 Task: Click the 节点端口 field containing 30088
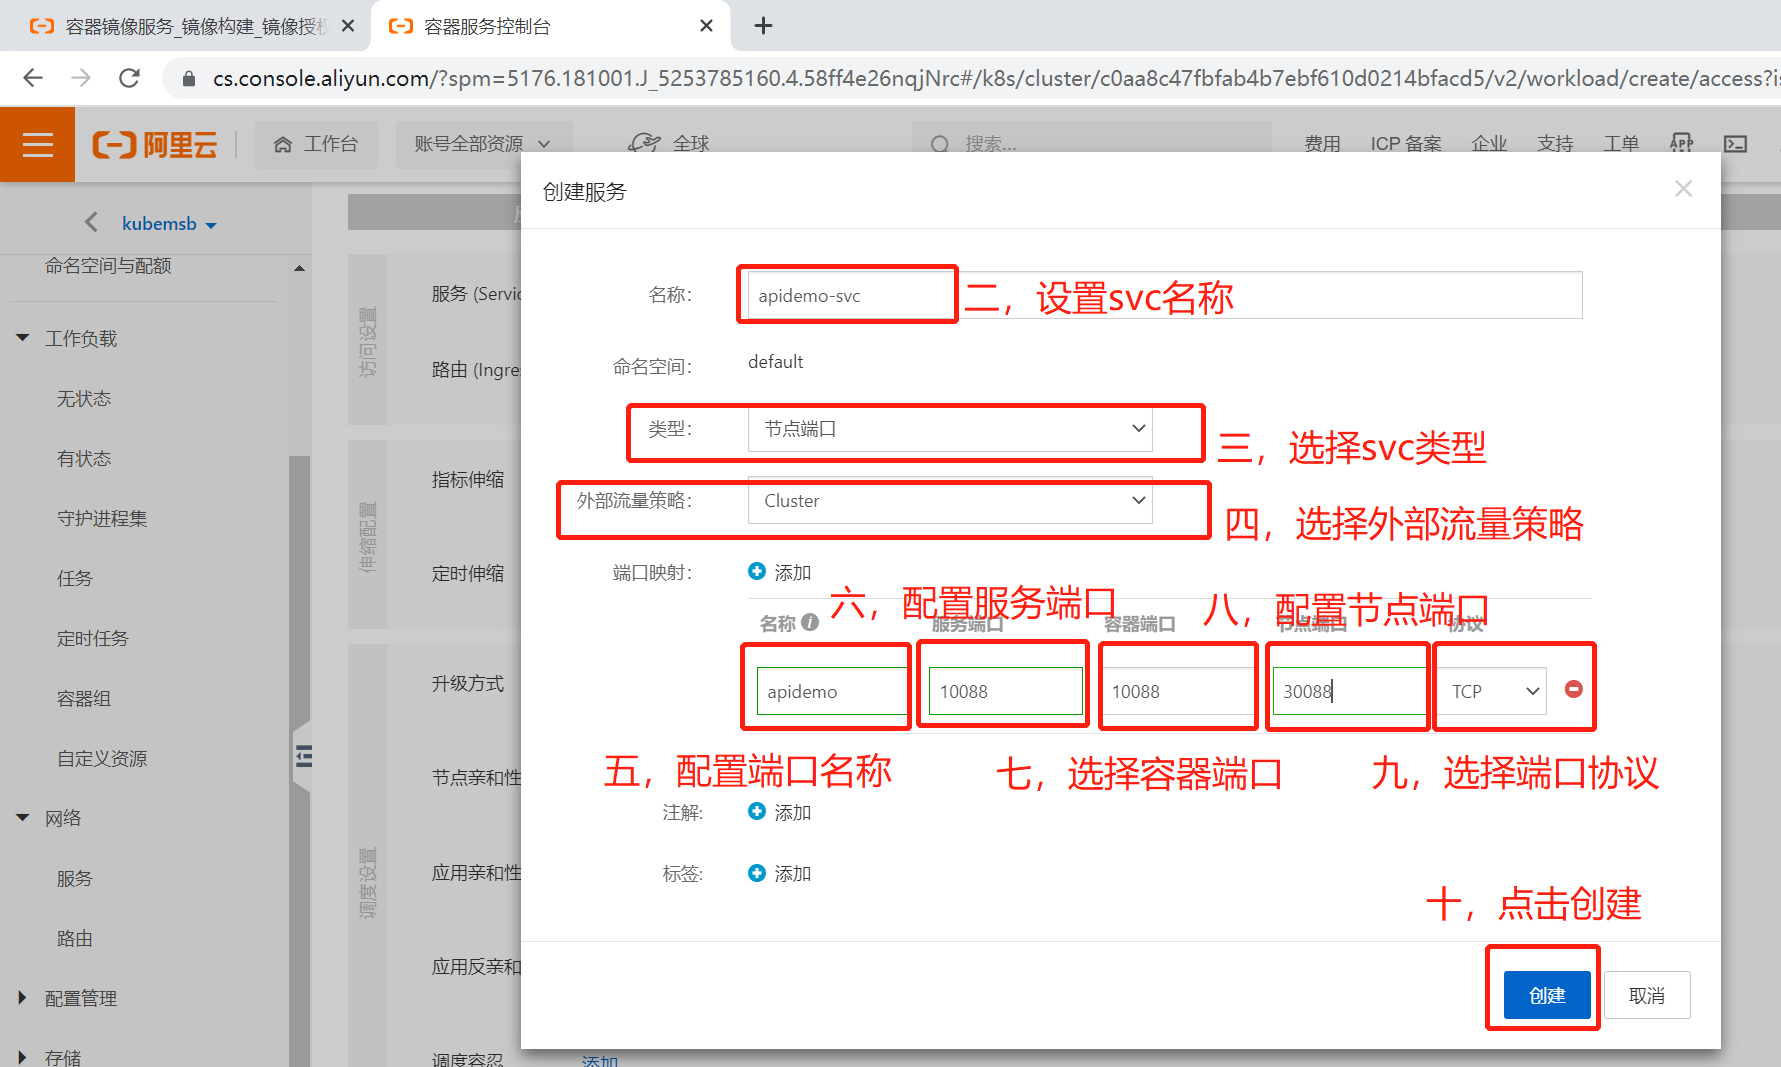click(x=1350, y=691)
